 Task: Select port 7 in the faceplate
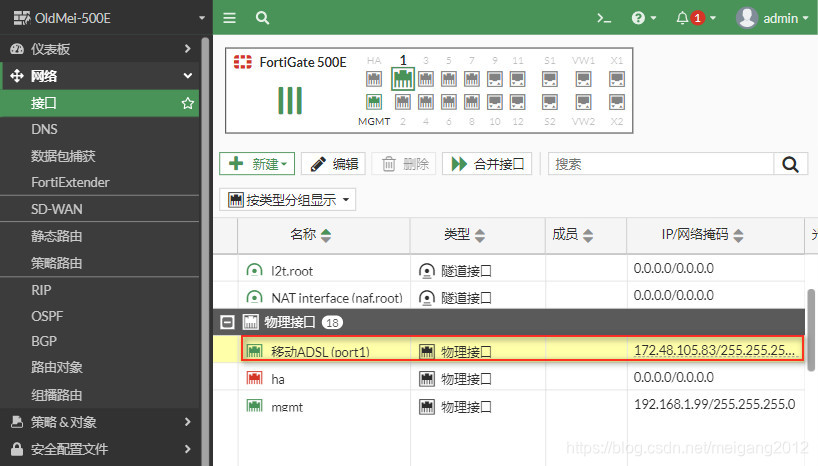click(x=472, y=79)
